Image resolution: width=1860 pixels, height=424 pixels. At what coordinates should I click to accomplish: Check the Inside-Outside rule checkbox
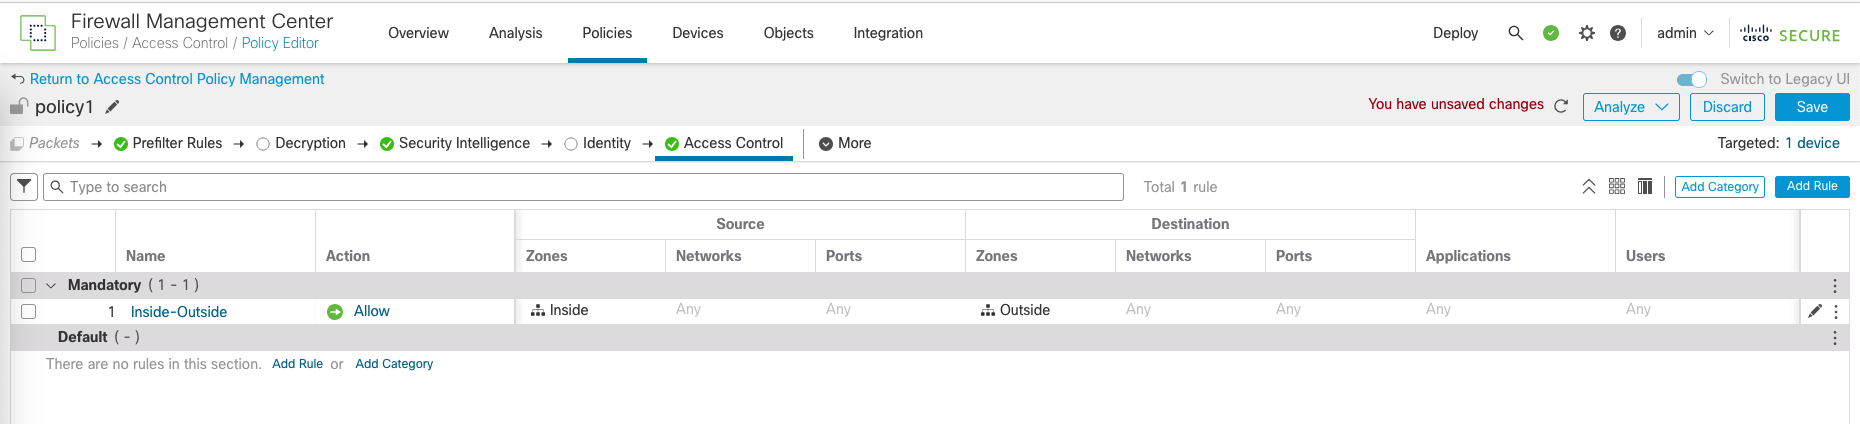pos(29,312)
